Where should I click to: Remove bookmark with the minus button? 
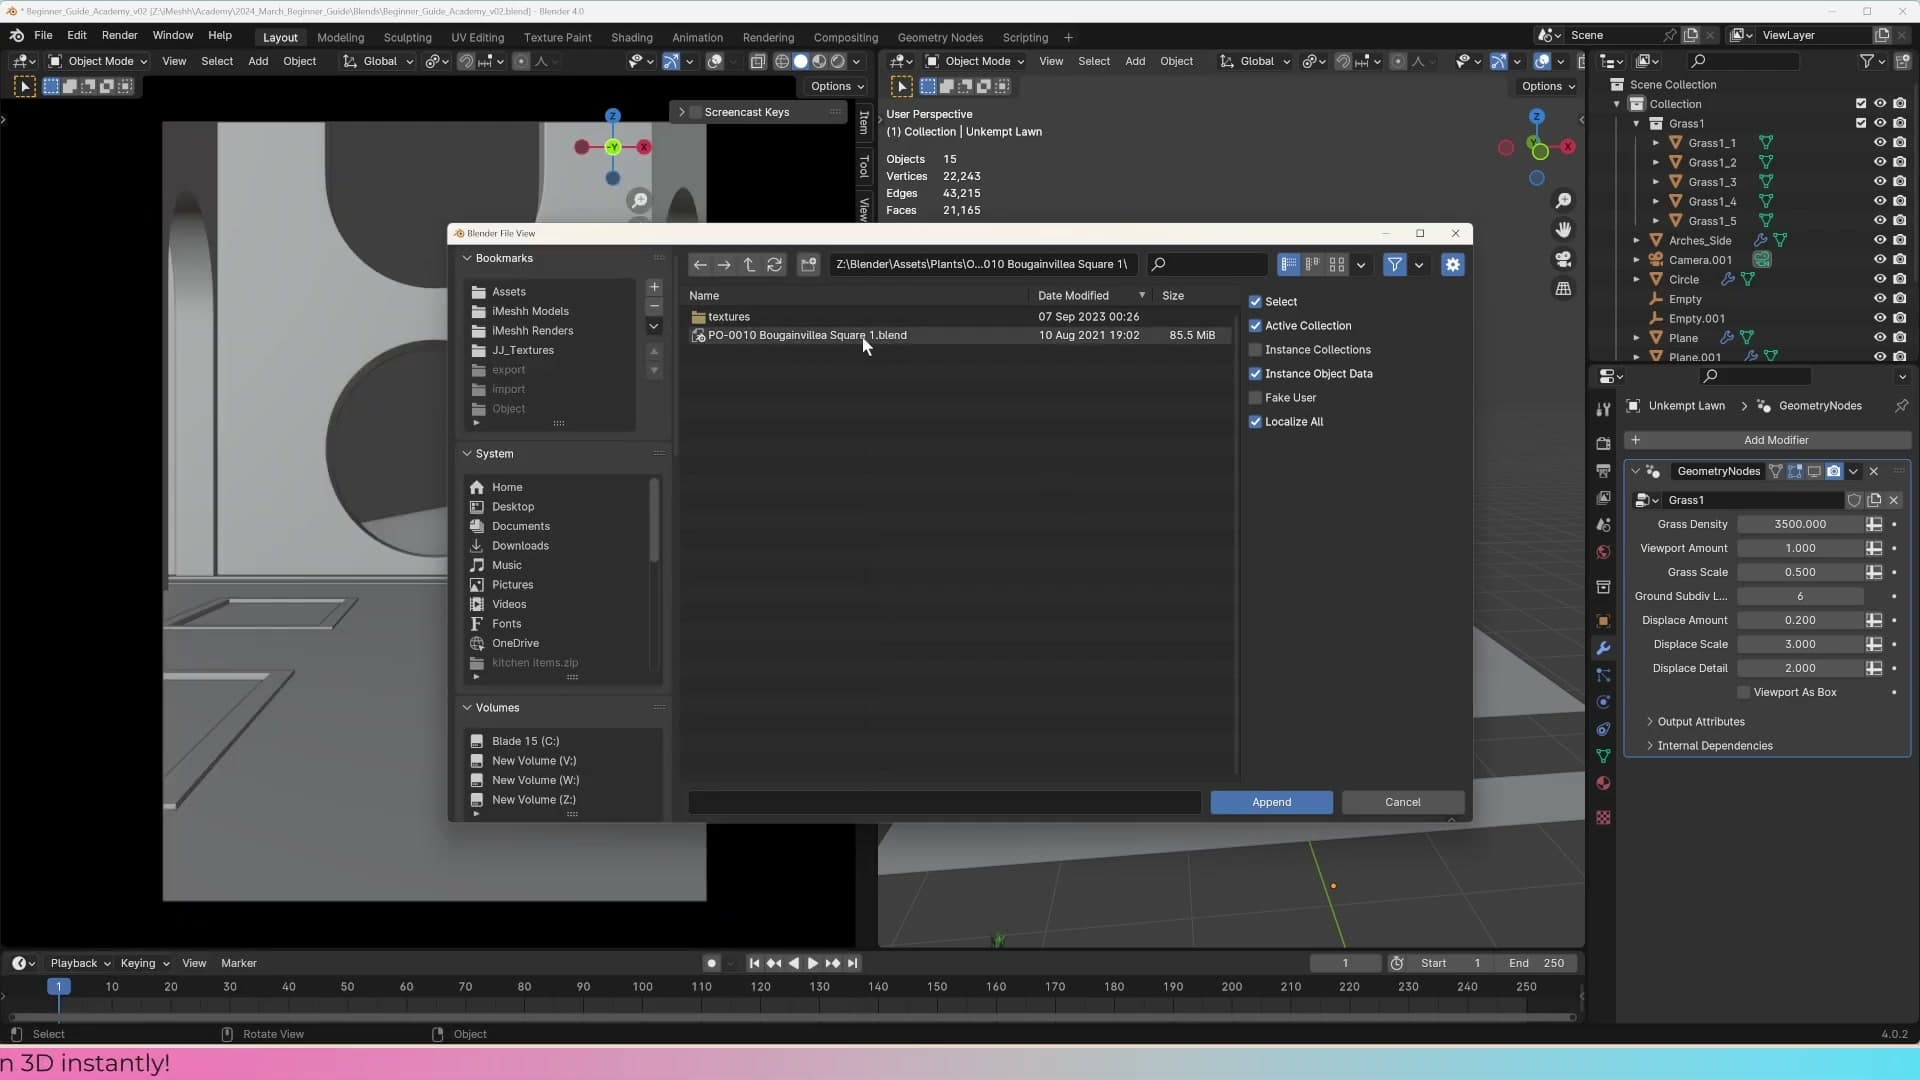pyautogui.click(x=654, y=307)
